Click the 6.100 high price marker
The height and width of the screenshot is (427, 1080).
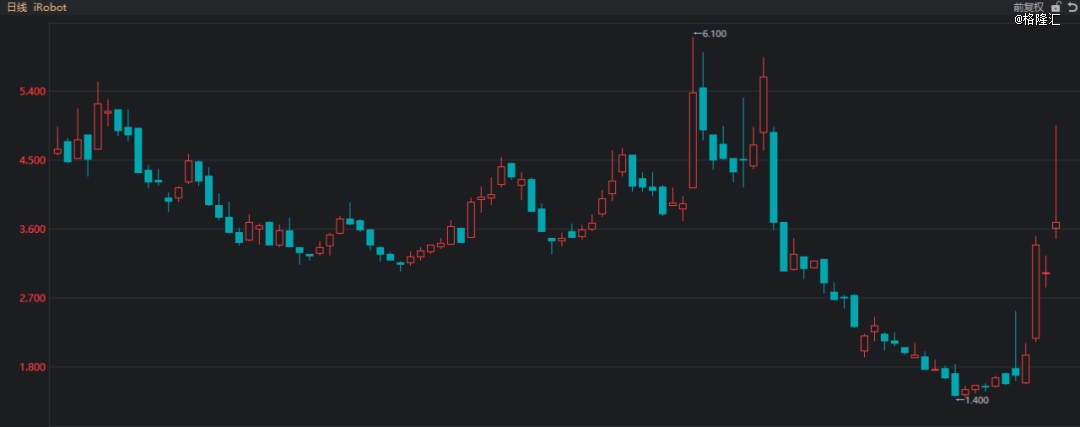712,34
